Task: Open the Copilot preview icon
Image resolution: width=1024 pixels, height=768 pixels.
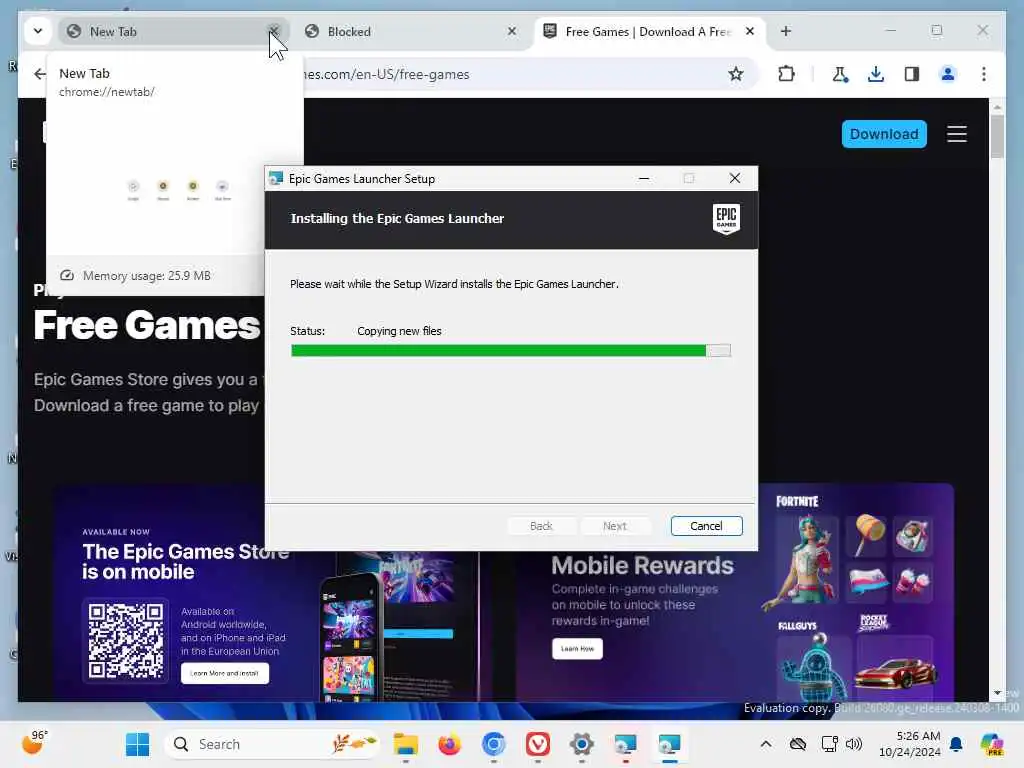Action: click(x=992, y=744)
